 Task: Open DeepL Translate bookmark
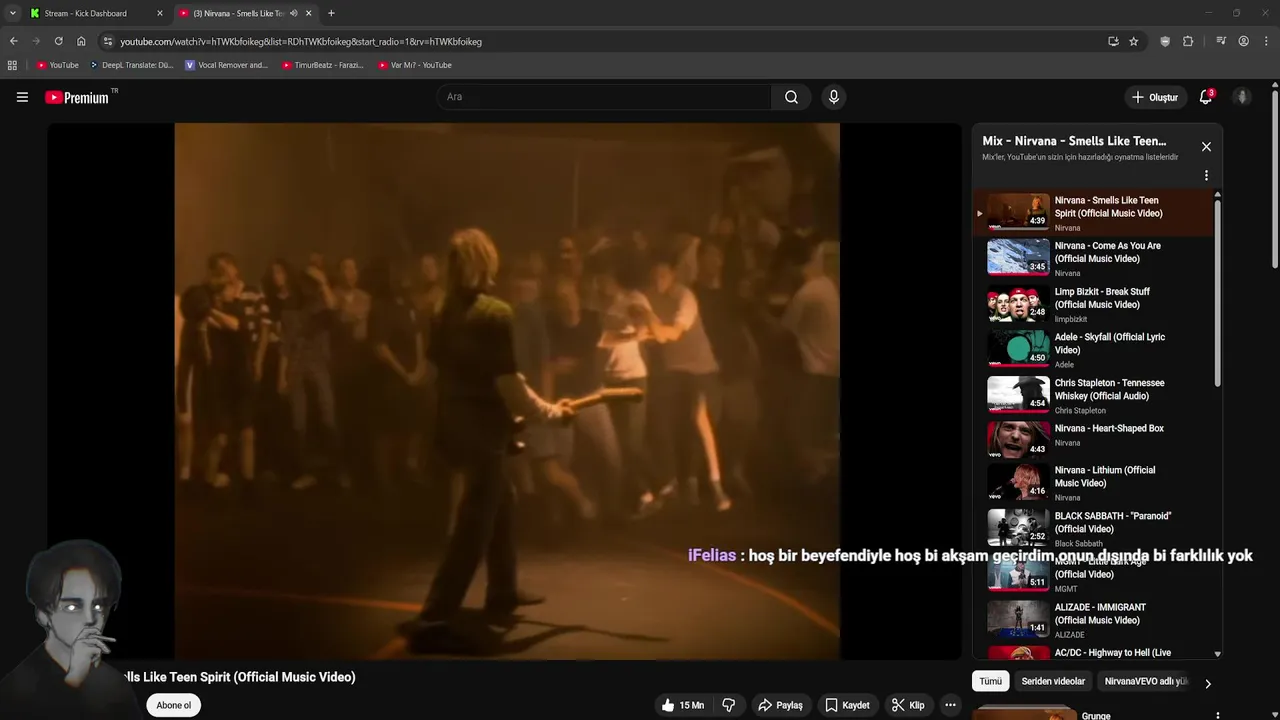pyautogui.click(x=131, y=65)
